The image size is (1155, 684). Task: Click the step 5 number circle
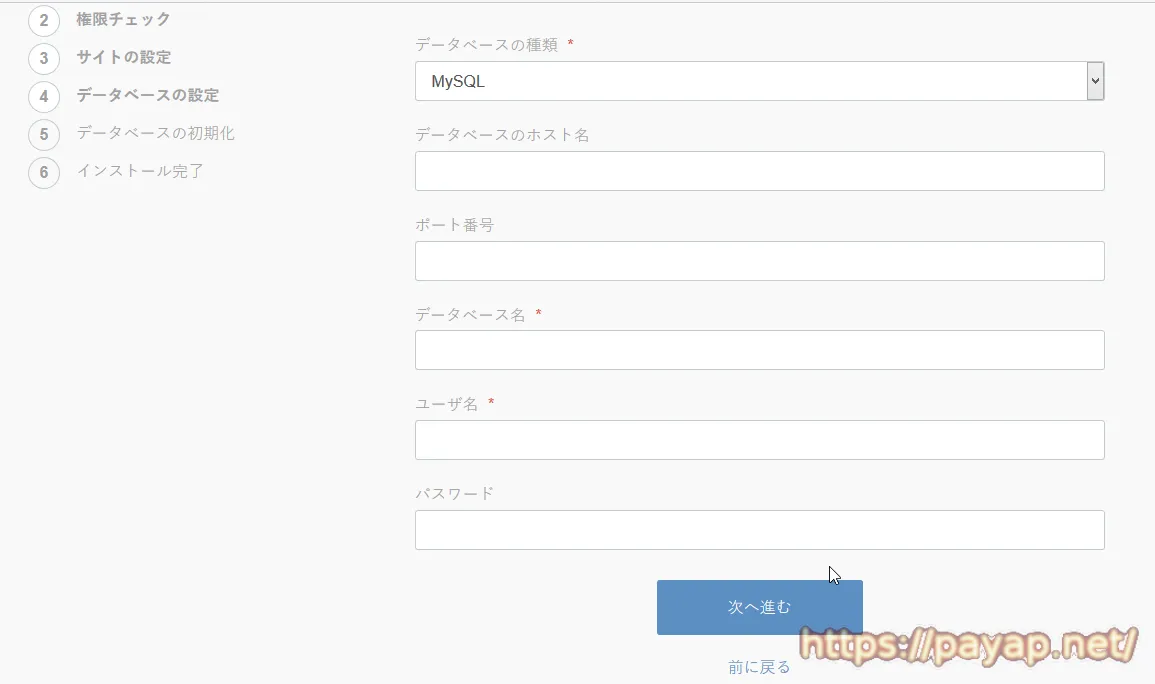(x=44, y=134)
